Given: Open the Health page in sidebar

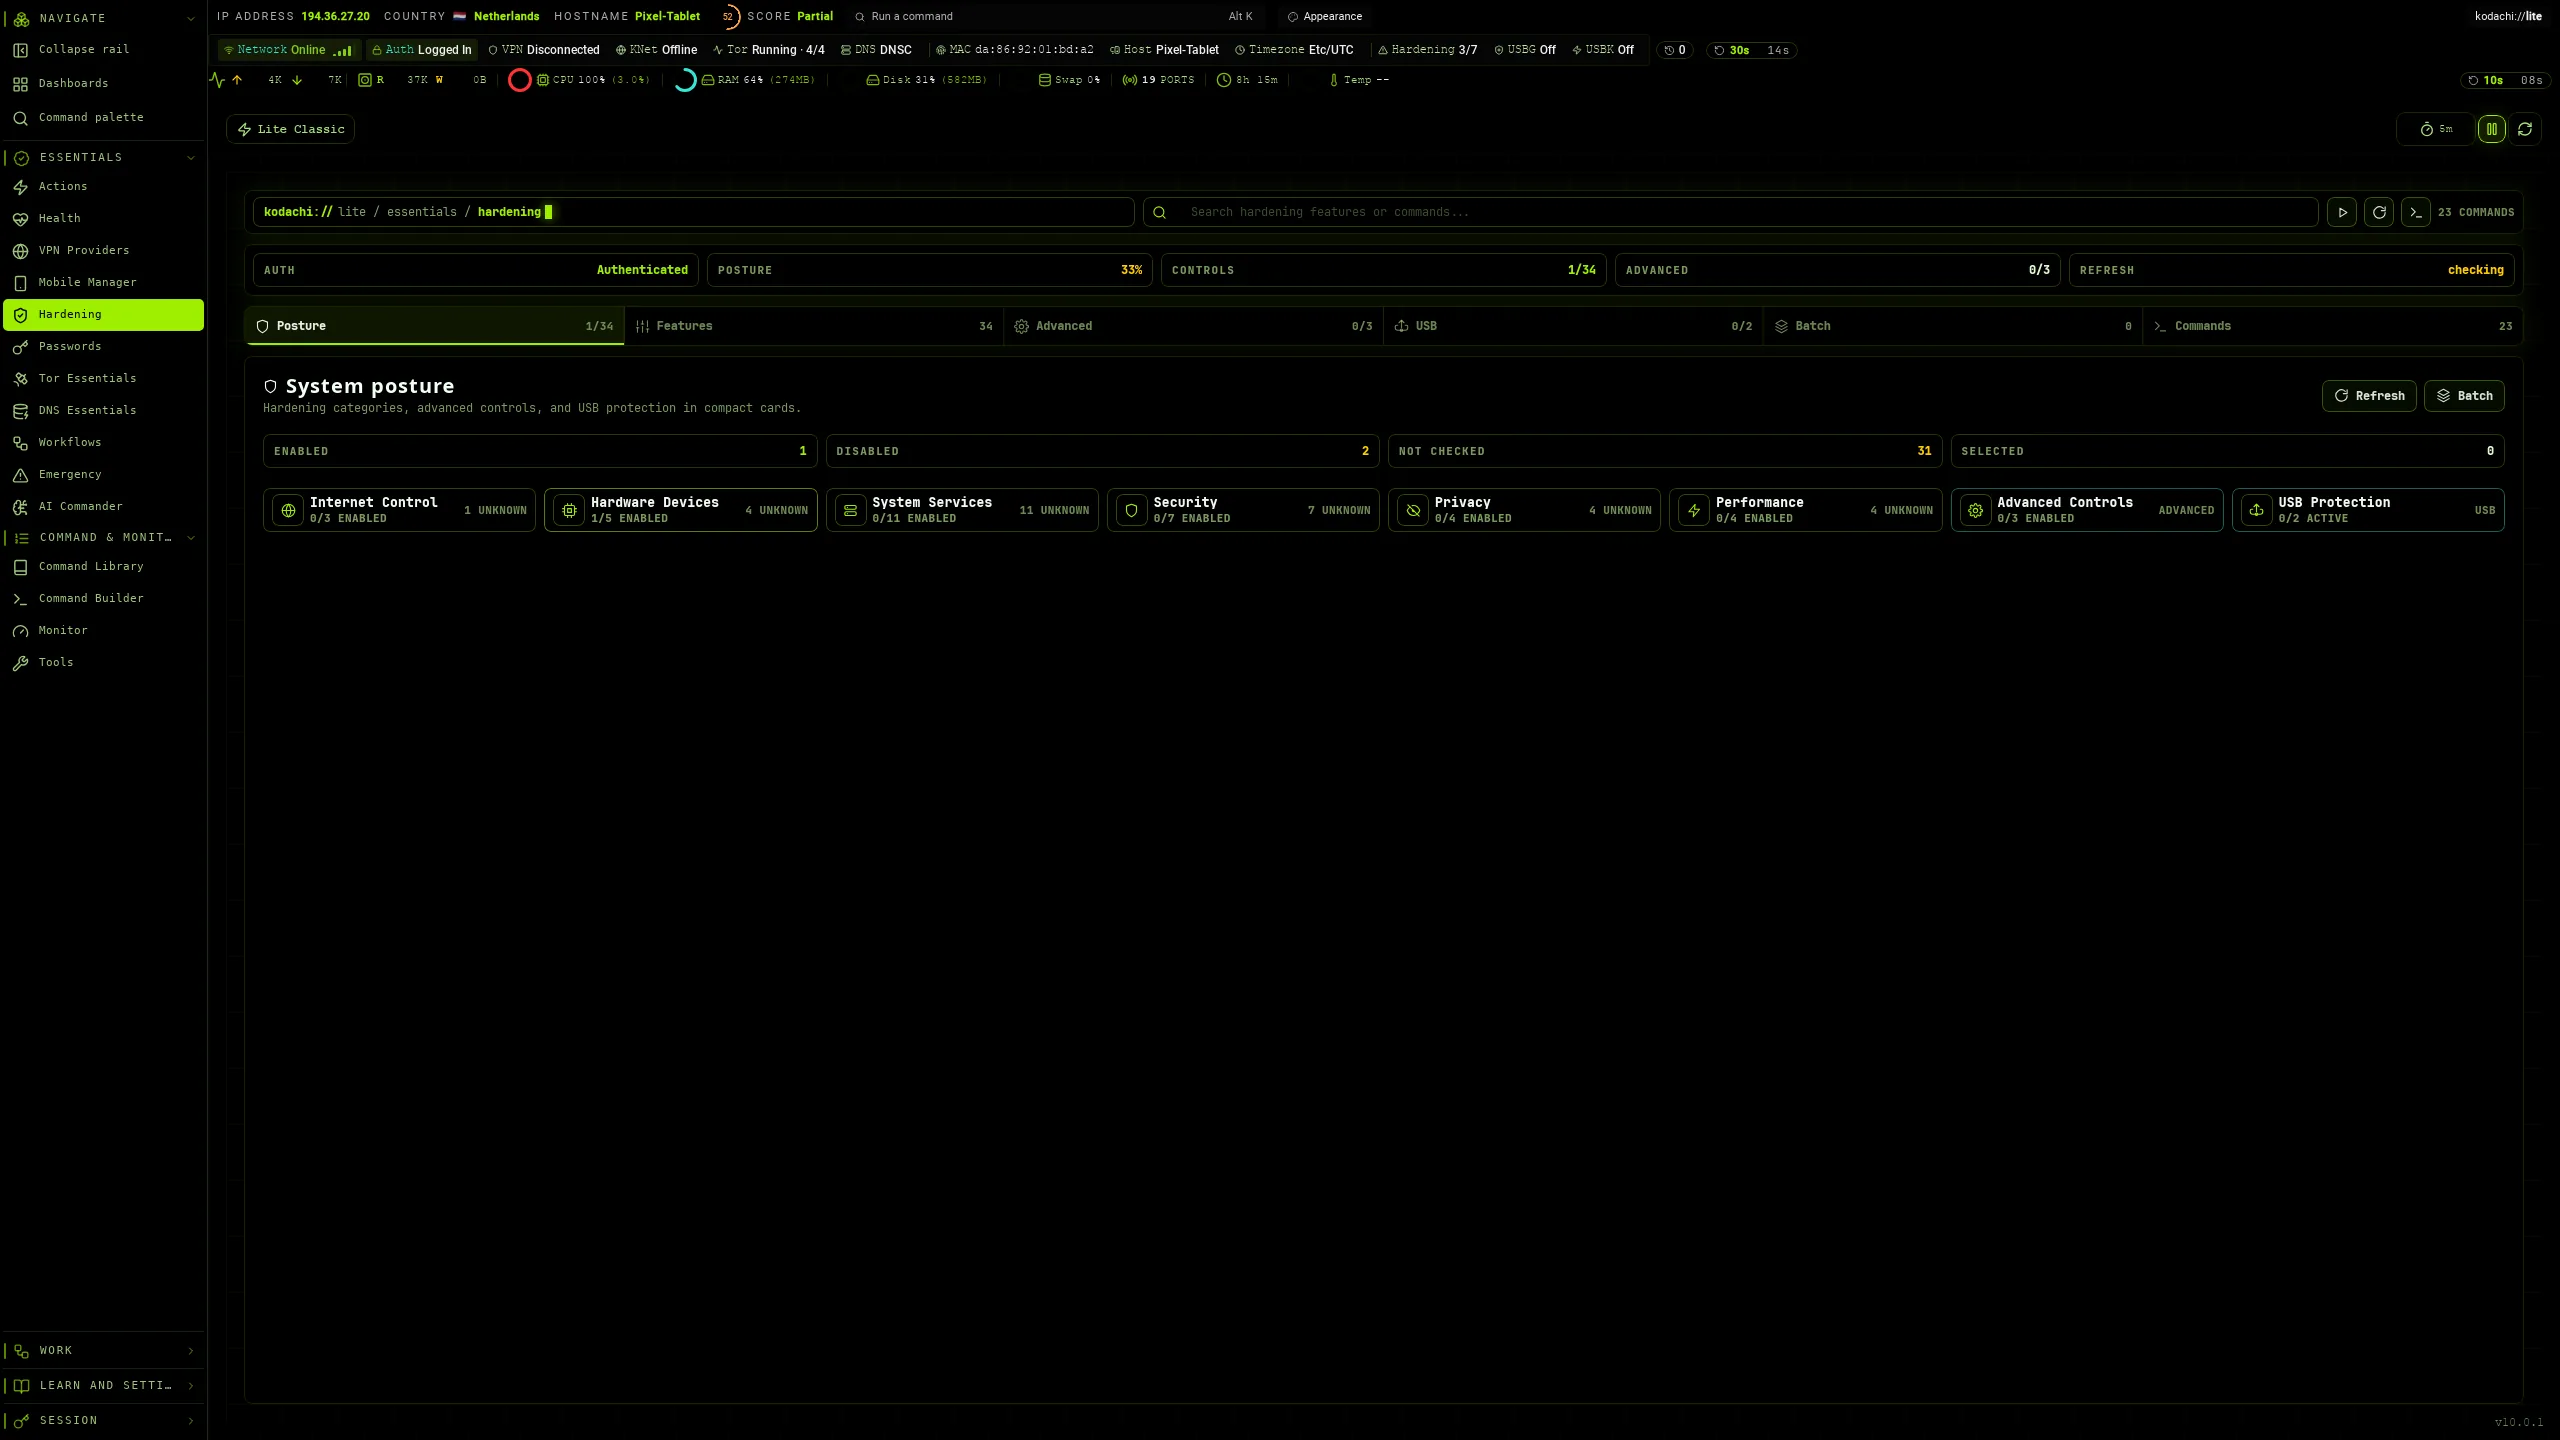Looking at the screenshot, I should coord(103,218).
